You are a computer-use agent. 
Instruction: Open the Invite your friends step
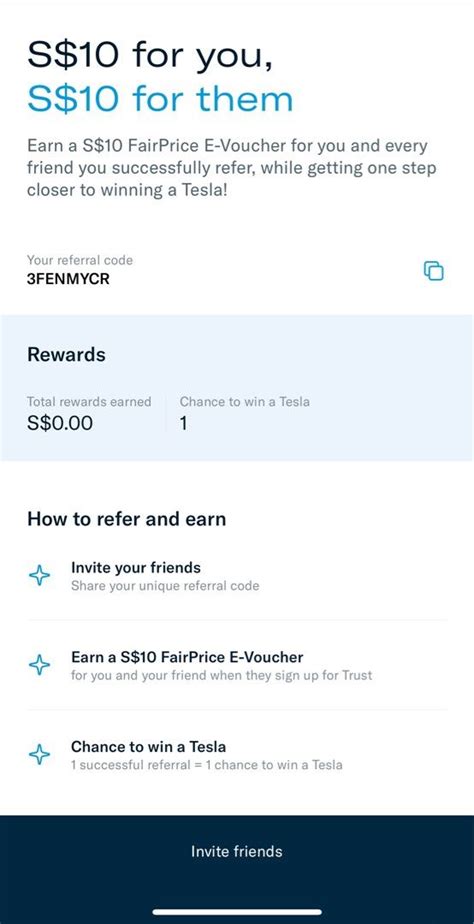(x=237, y=576)
